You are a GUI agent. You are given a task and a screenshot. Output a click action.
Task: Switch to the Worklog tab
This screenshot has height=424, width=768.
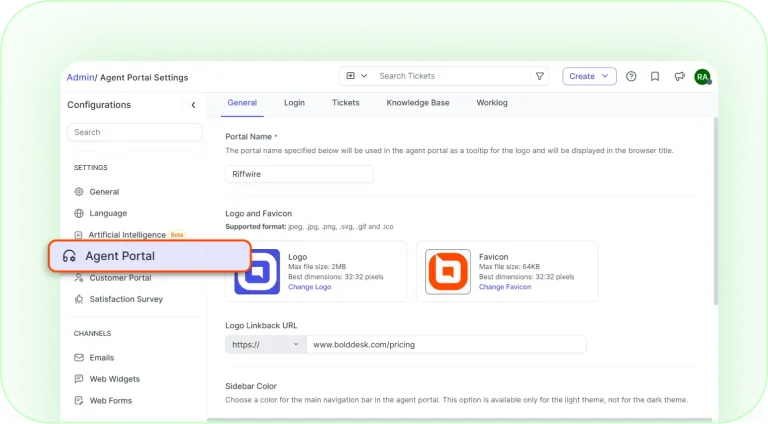tap(492, 103)
